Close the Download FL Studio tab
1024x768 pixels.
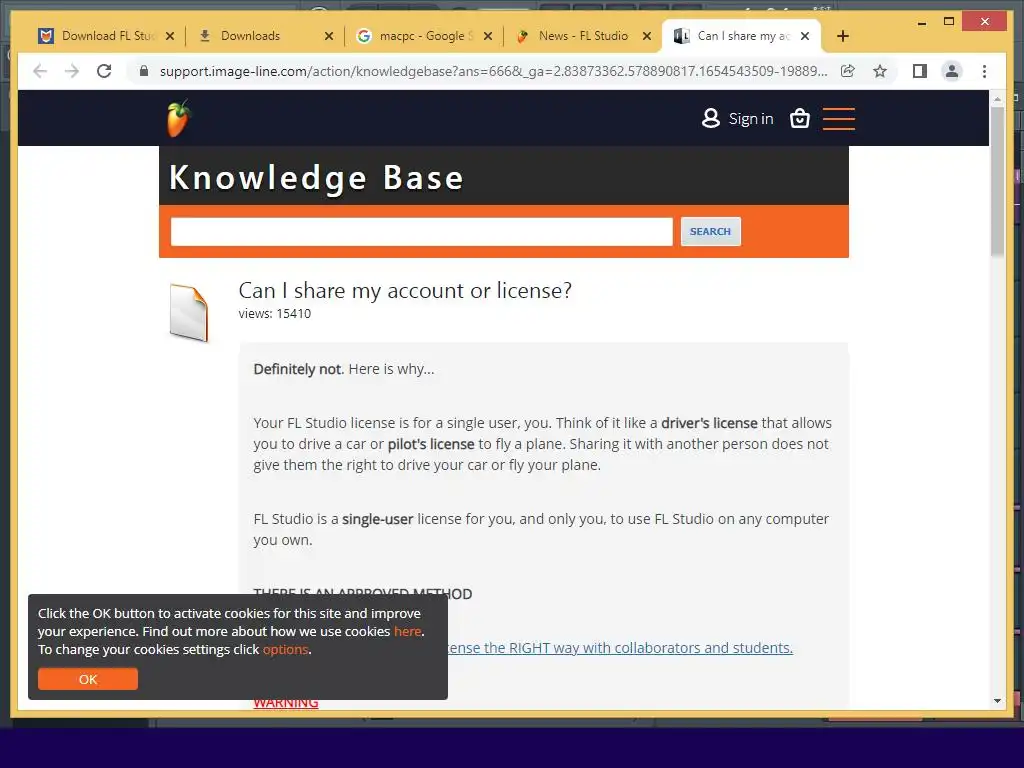pos(170,36)
